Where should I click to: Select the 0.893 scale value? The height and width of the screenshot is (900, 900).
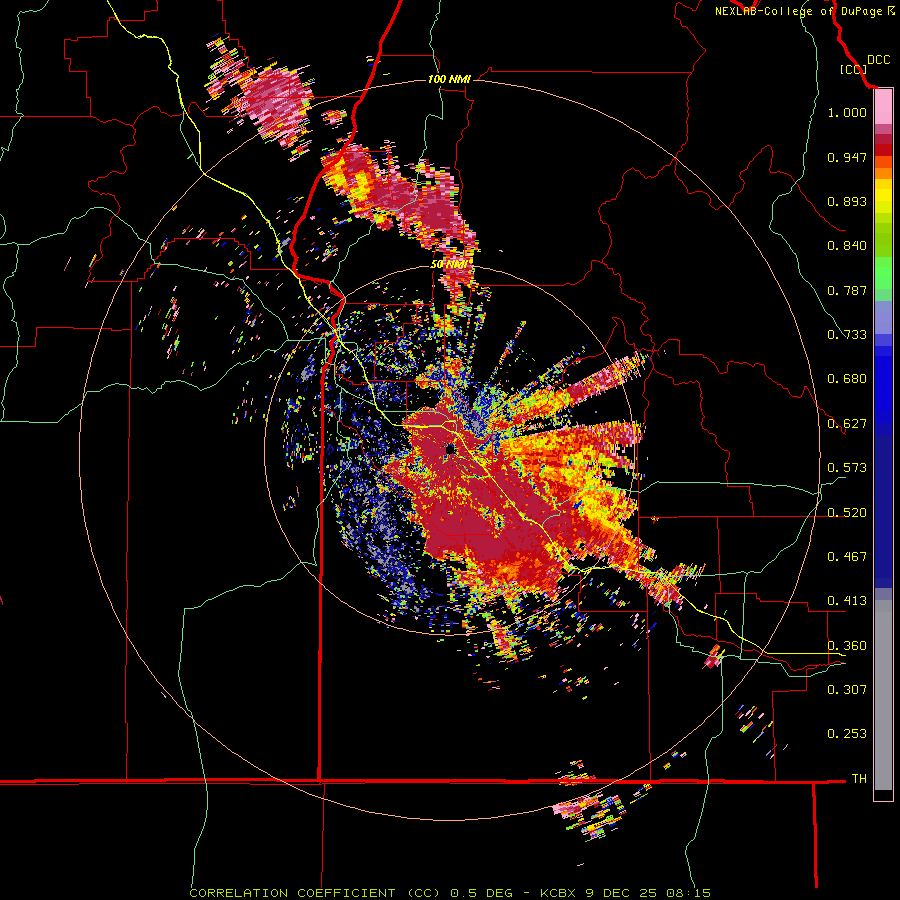tap(847, 201)
